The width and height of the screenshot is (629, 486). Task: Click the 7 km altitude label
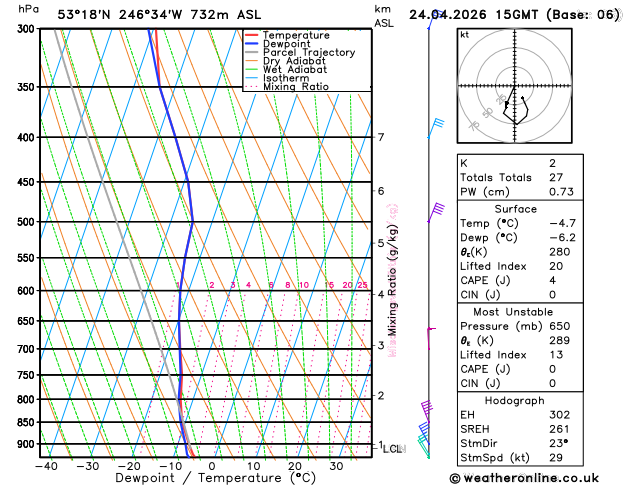coord(381,137)
